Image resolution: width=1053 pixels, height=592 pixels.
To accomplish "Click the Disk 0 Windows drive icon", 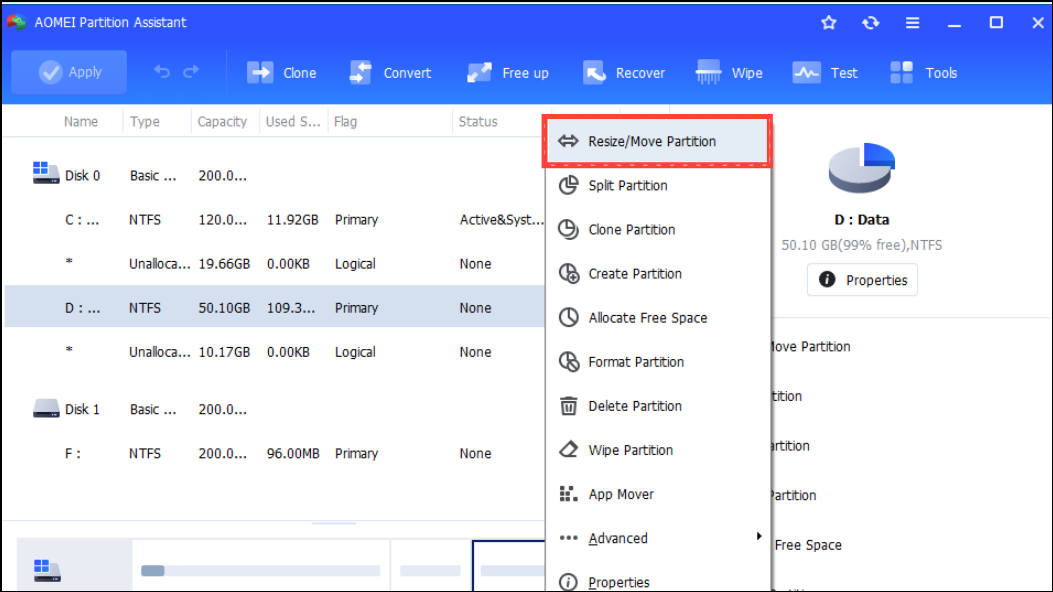I will pos(46,172).
